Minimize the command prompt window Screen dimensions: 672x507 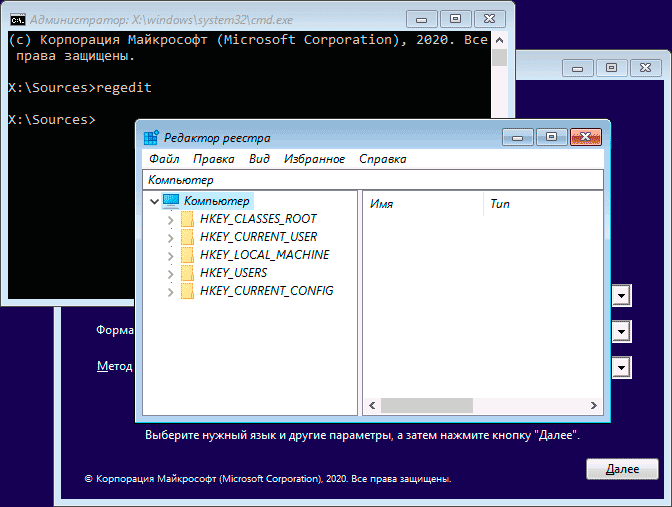pos(422,19)
